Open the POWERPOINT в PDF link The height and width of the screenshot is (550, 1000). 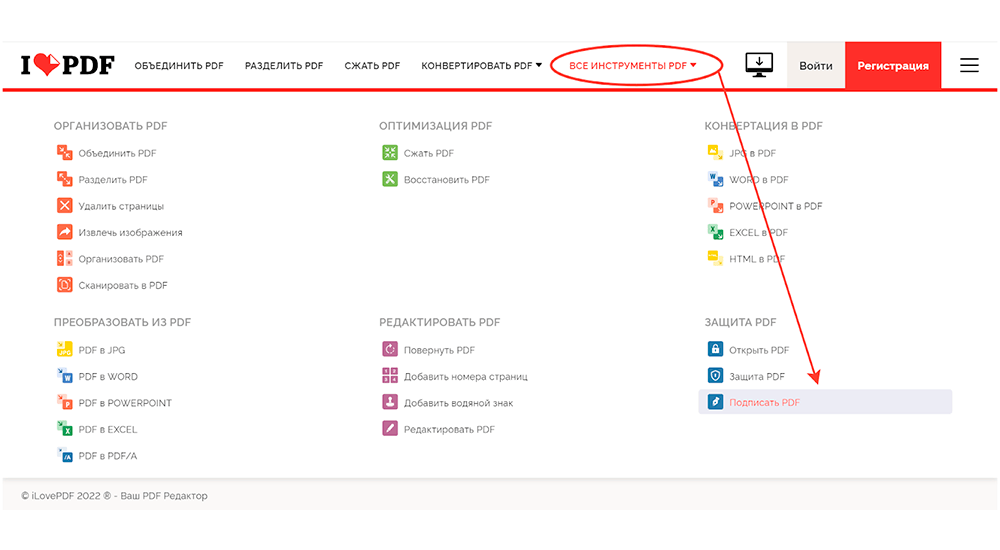pos(776,206)
